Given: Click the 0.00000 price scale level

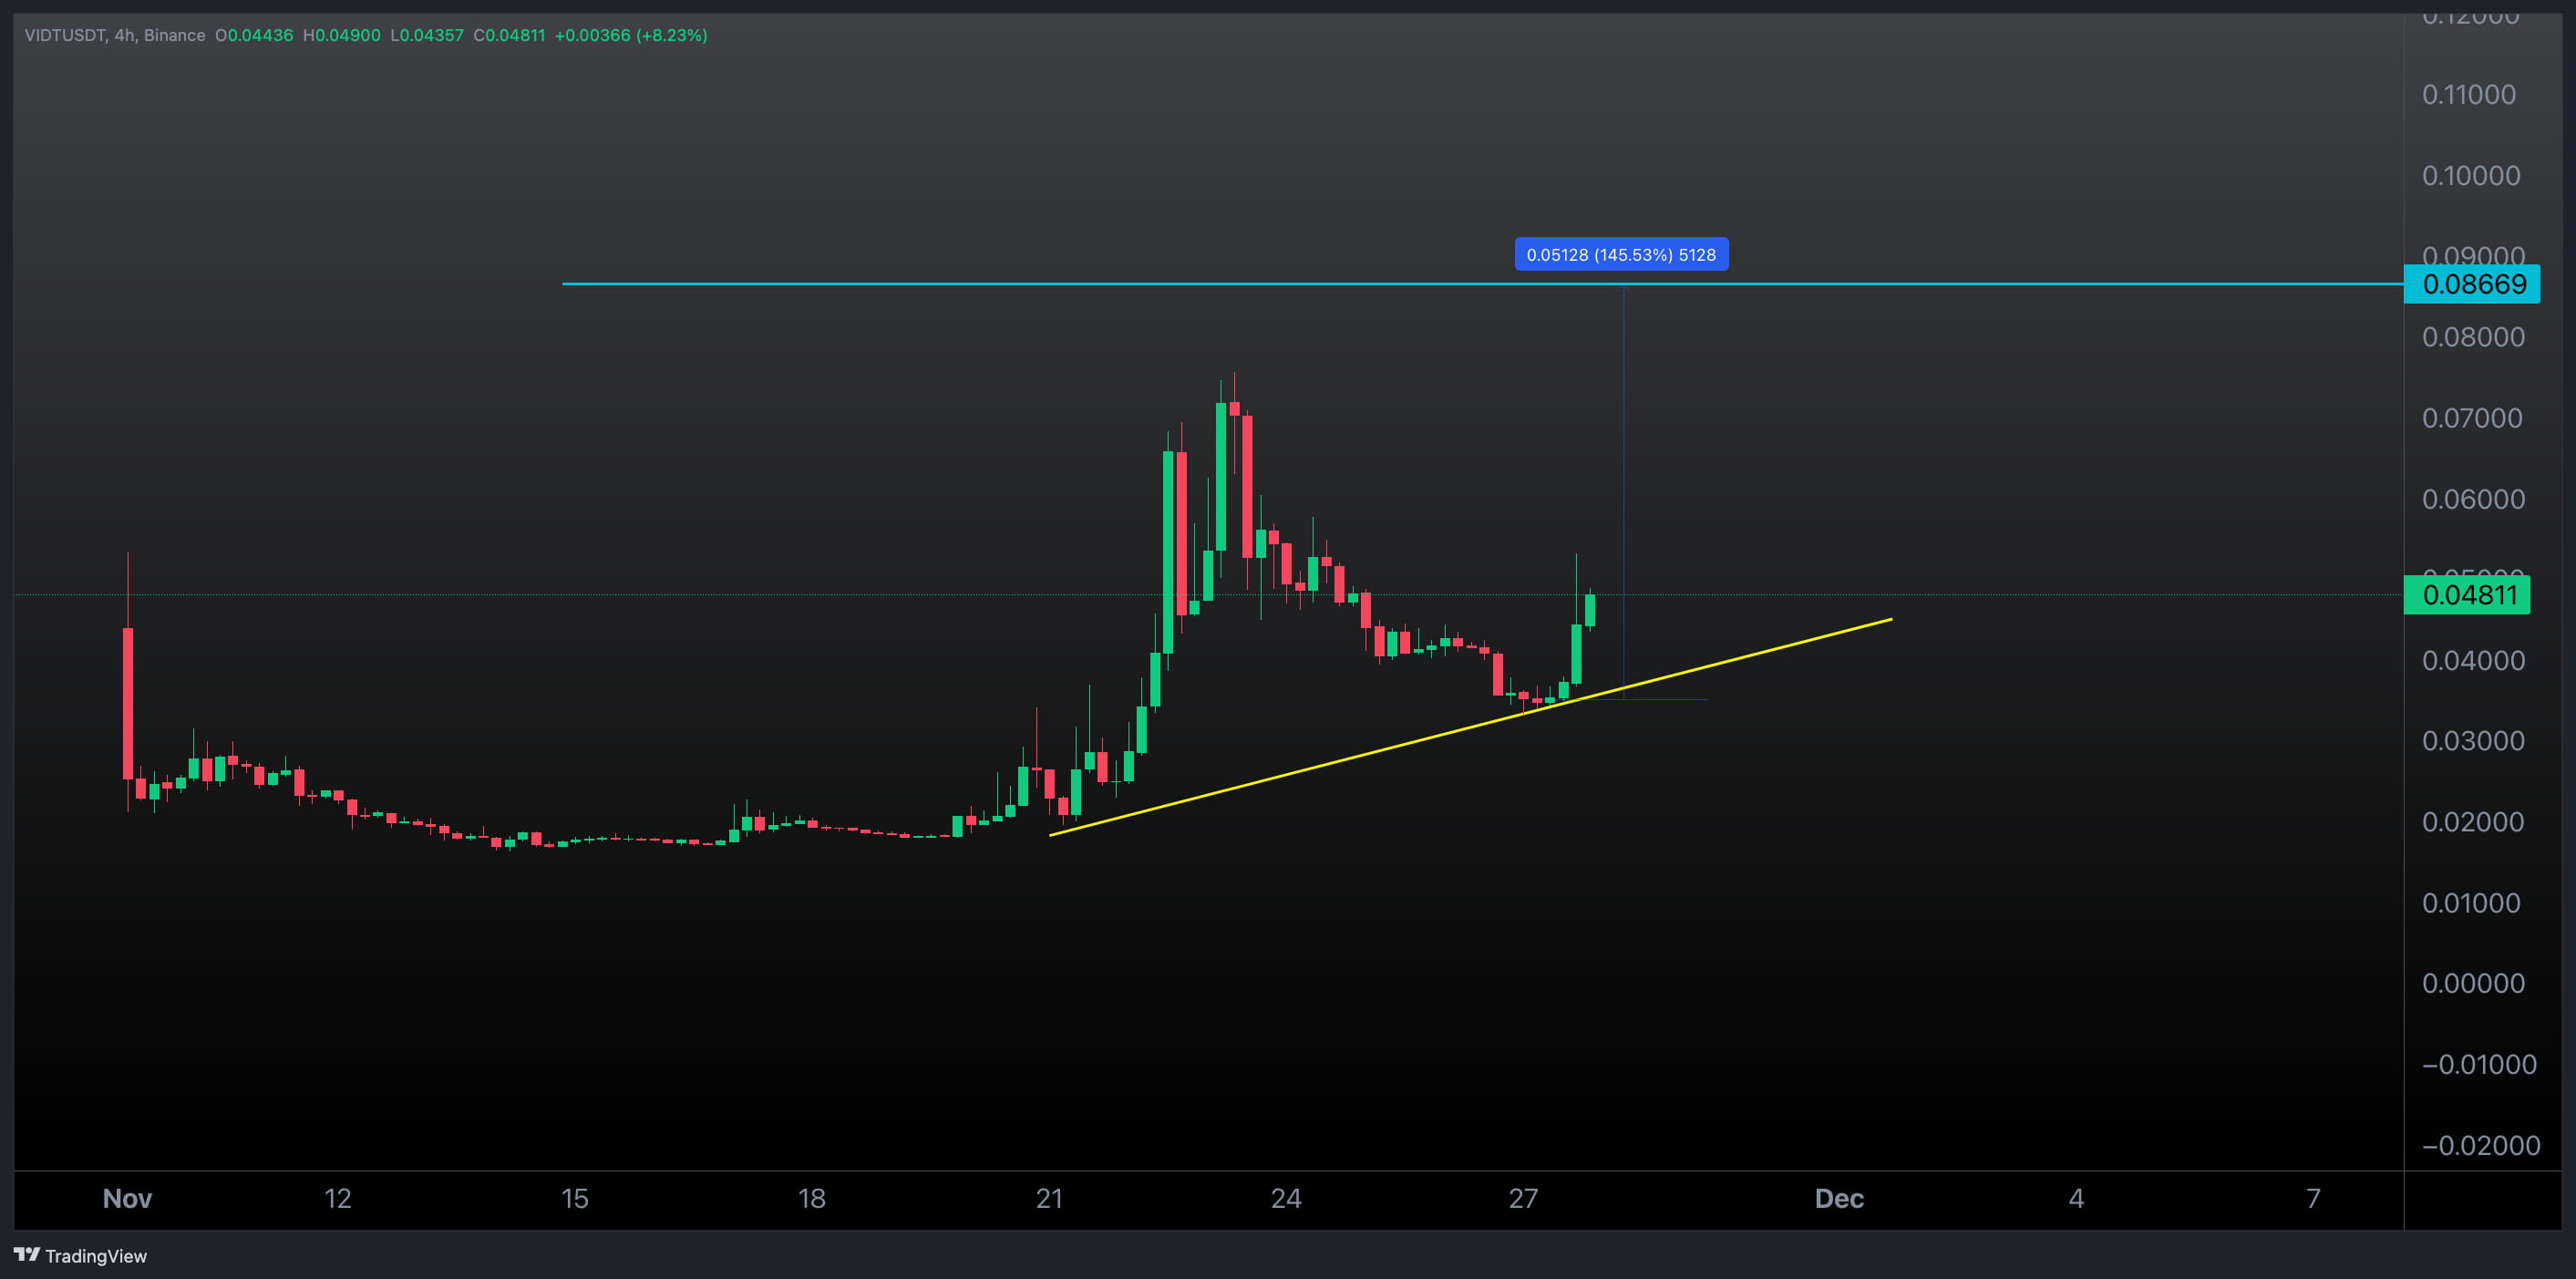Looking at the screenshot, I should tap(2472, 983).
